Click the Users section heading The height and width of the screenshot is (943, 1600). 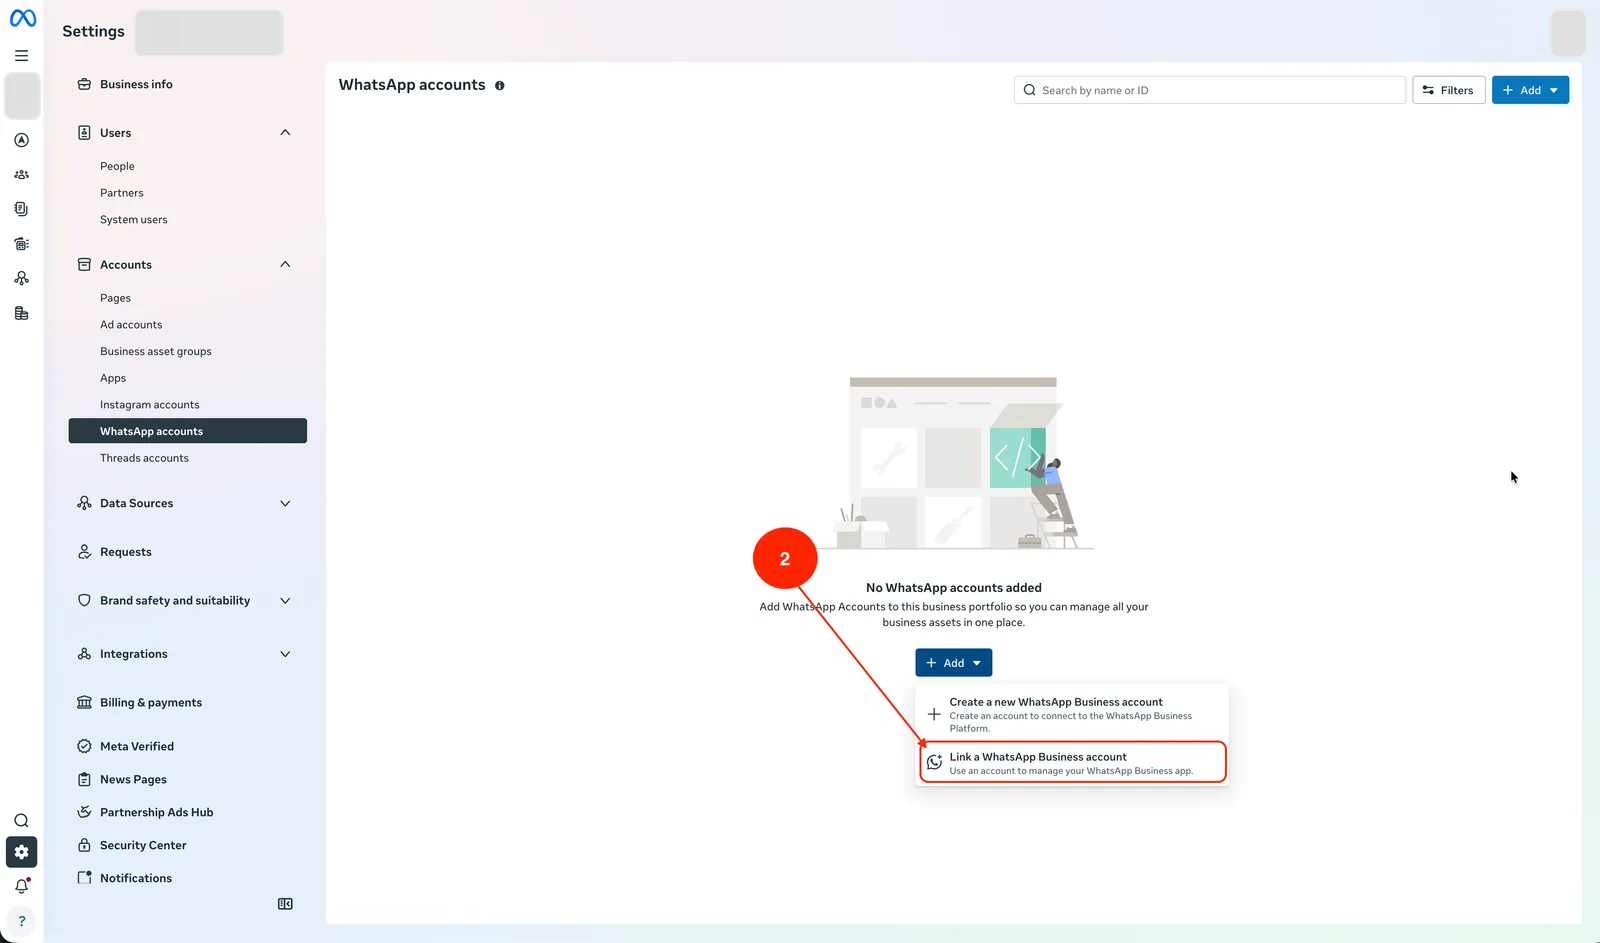(116, 133)
